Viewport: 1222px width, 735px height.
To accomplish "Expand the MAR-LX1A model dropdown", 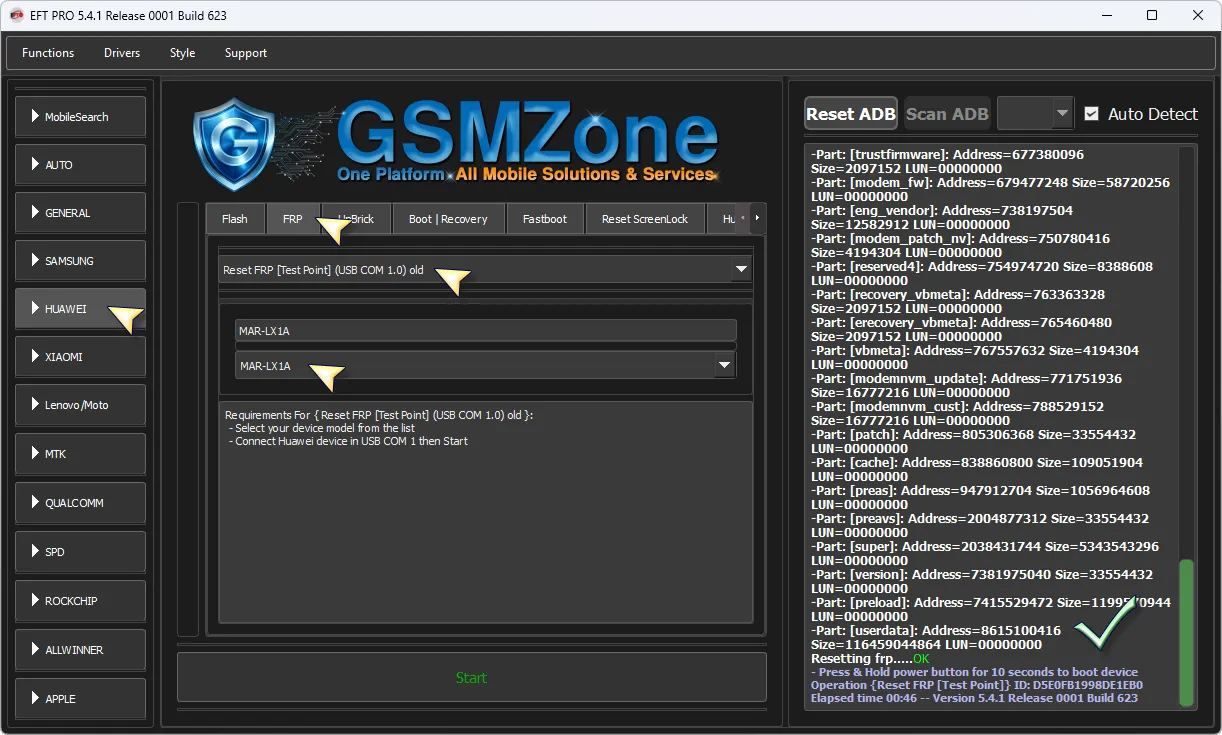I will tap(724, 366).
